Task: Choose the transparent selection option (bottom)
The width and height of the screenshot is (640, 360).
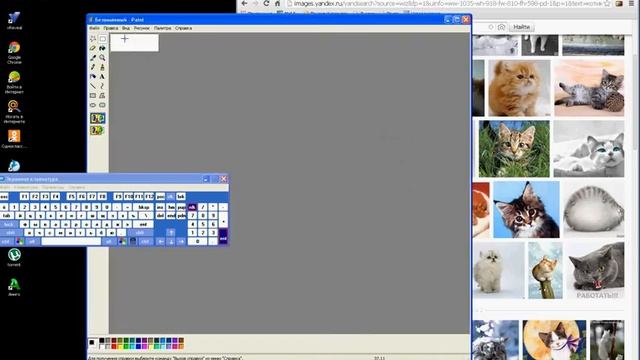Action: 98,130
